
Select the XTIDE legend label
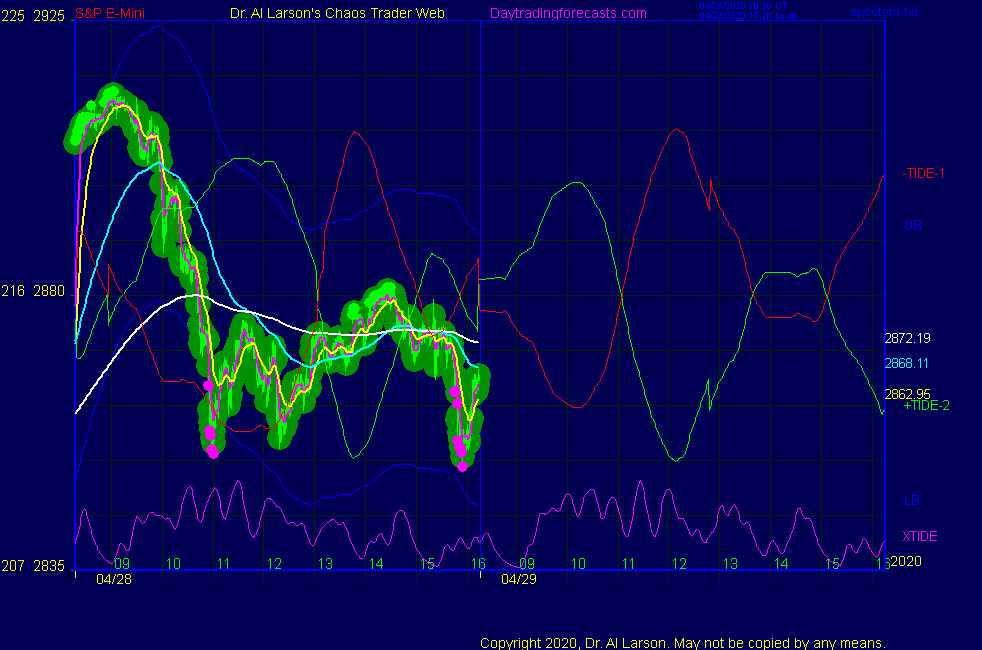pyautogui.click(x=920, y=537)
